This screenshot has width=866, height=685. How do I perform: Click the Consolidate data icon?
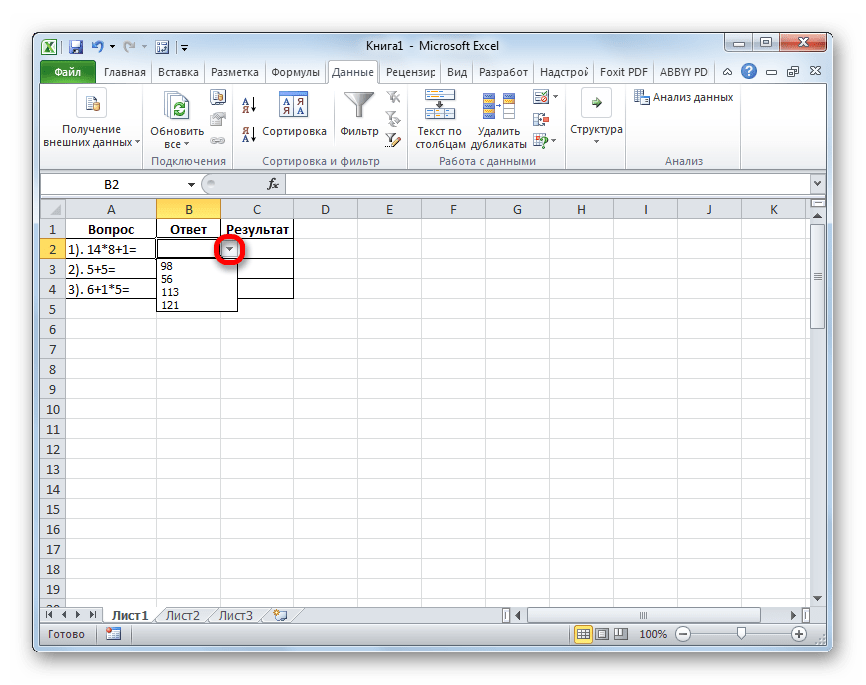(x=541, y=119)
